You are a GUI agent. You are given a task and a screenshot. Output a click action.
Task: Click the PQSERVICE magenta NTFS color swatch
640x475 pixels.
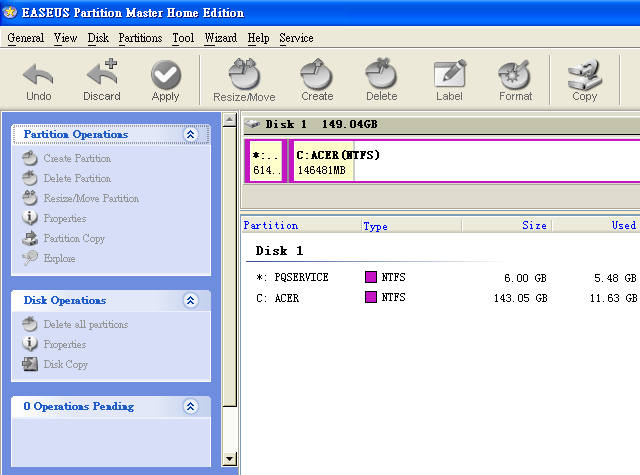pyautogui.click(x=371, y=277)
